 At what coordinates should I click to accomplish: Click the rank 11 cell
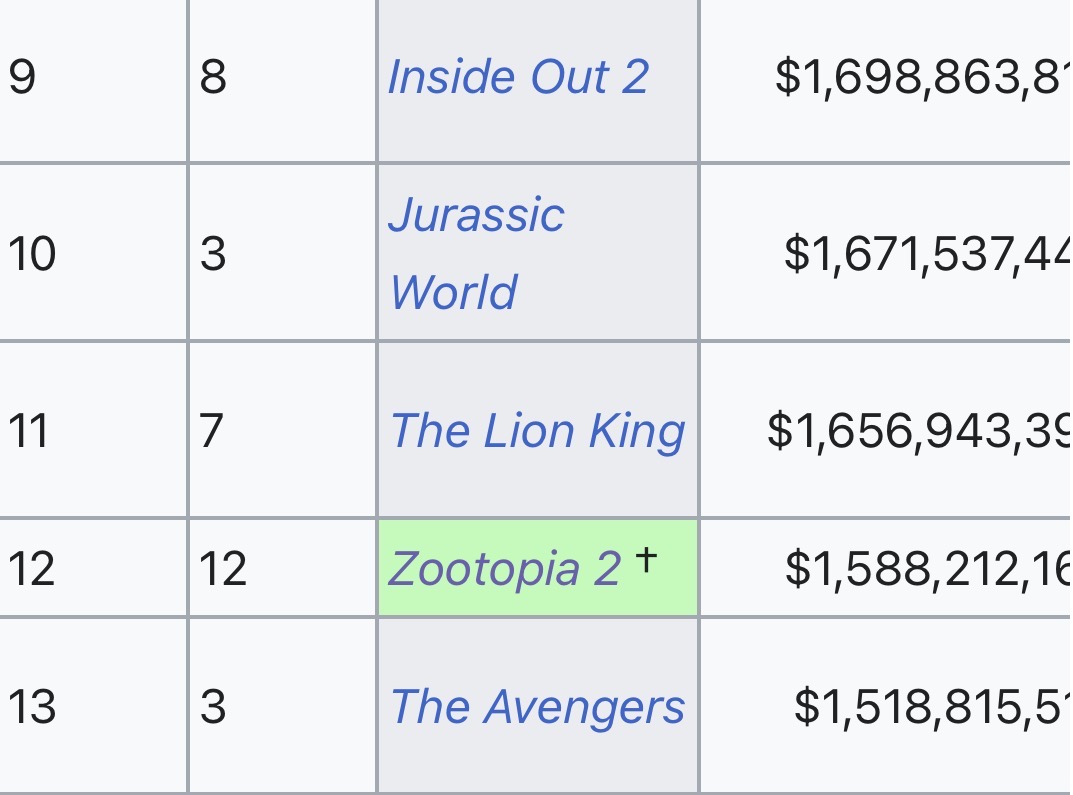click(x=28, y=431)
